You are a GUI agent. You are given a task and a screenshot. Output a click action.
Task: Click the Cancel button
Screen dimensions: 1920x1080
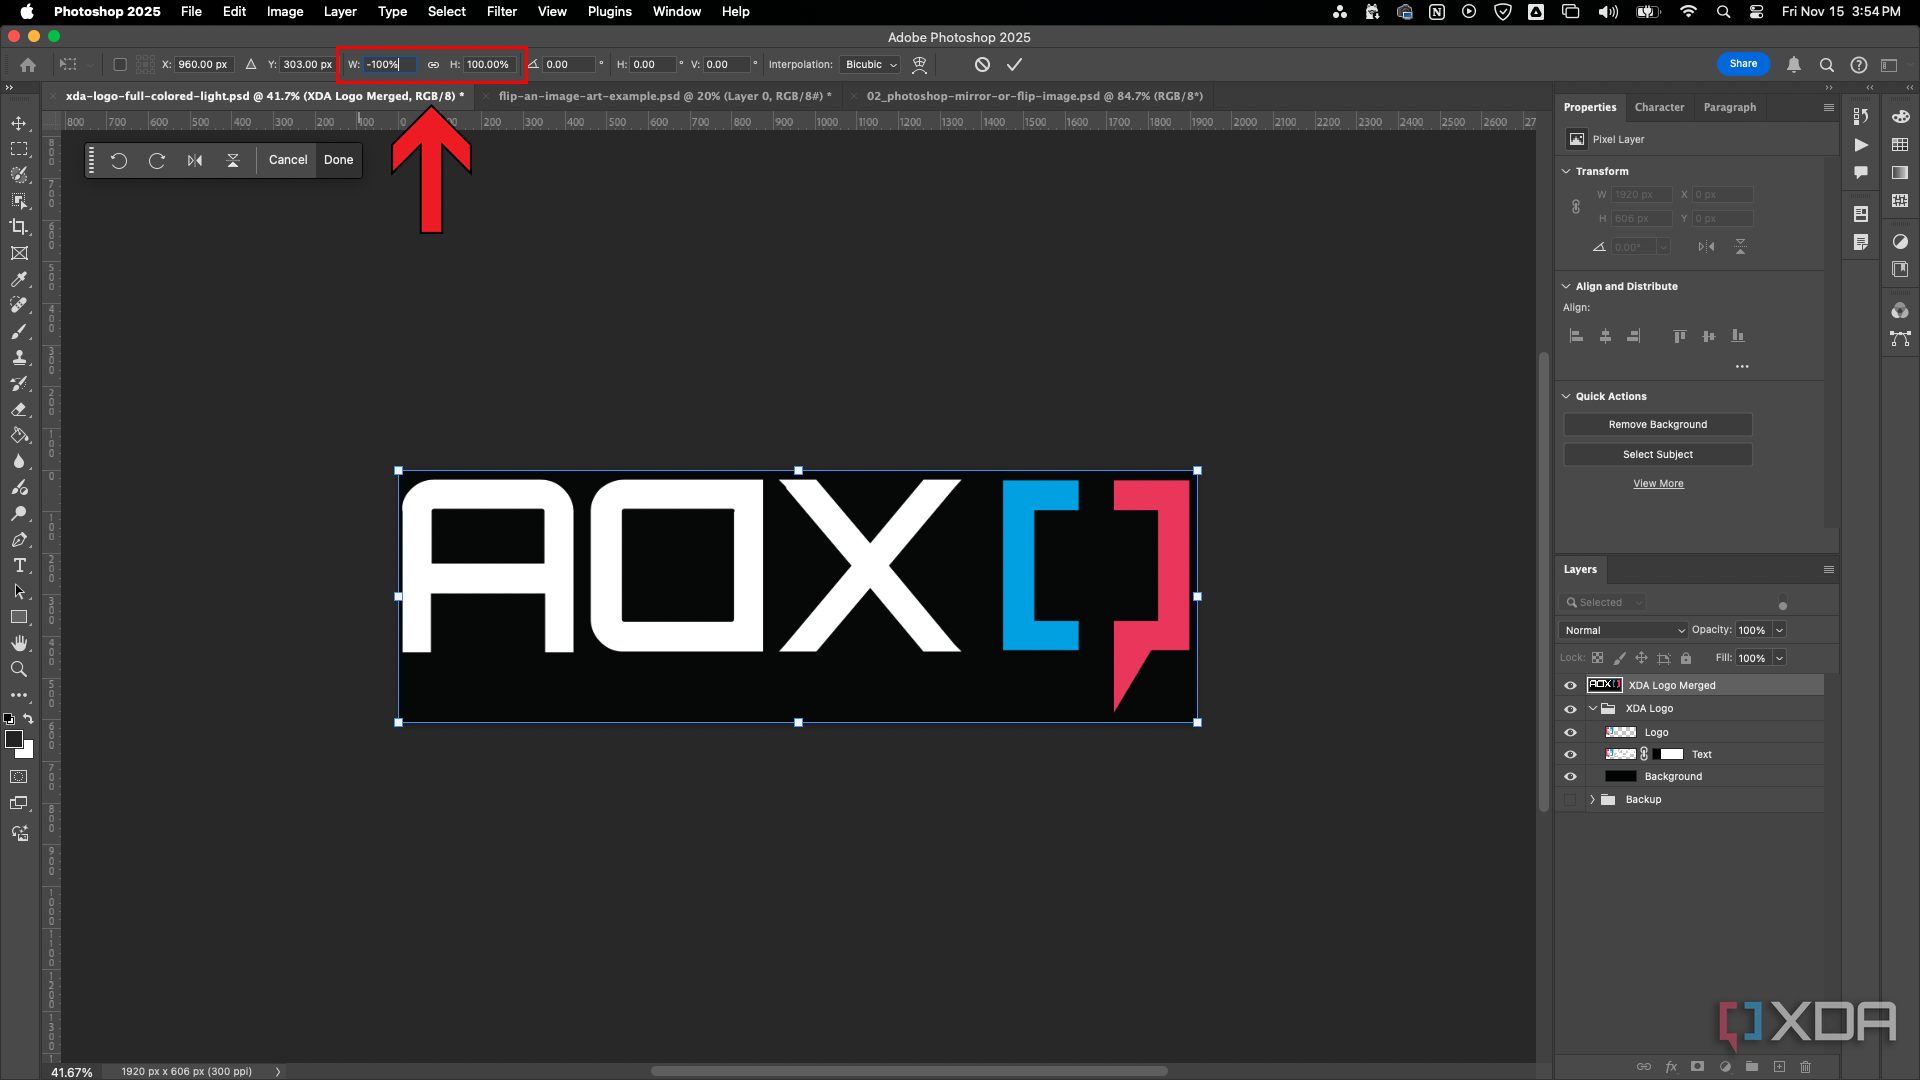click(x=288, y=160)
